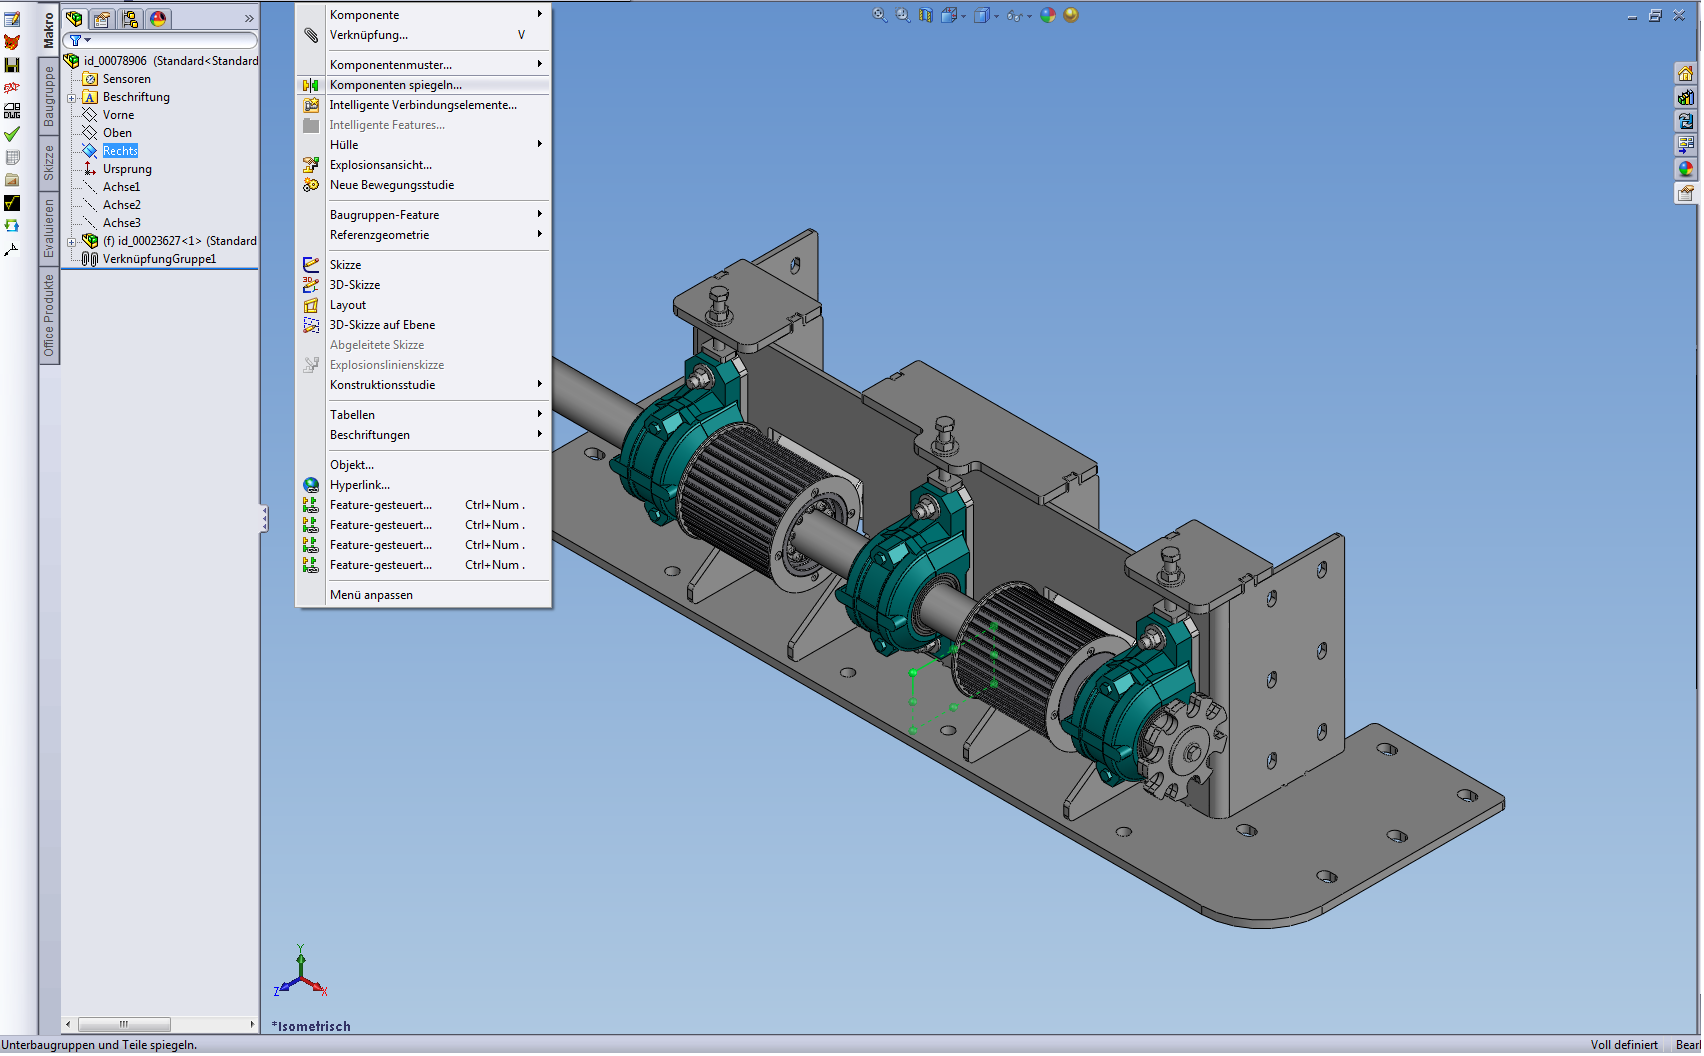Viewport: 1704px width, 1056px height.
Task: Expand the Beschriftung tree node
Action: [72, 98]
